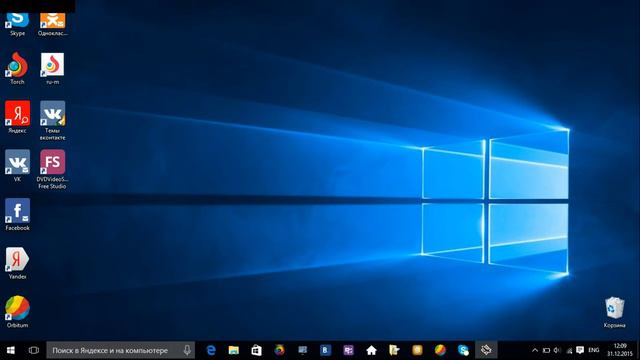This screenshot has width=640, height=360.
Task: Open the battery status tray icon
Action: point(547,350)
